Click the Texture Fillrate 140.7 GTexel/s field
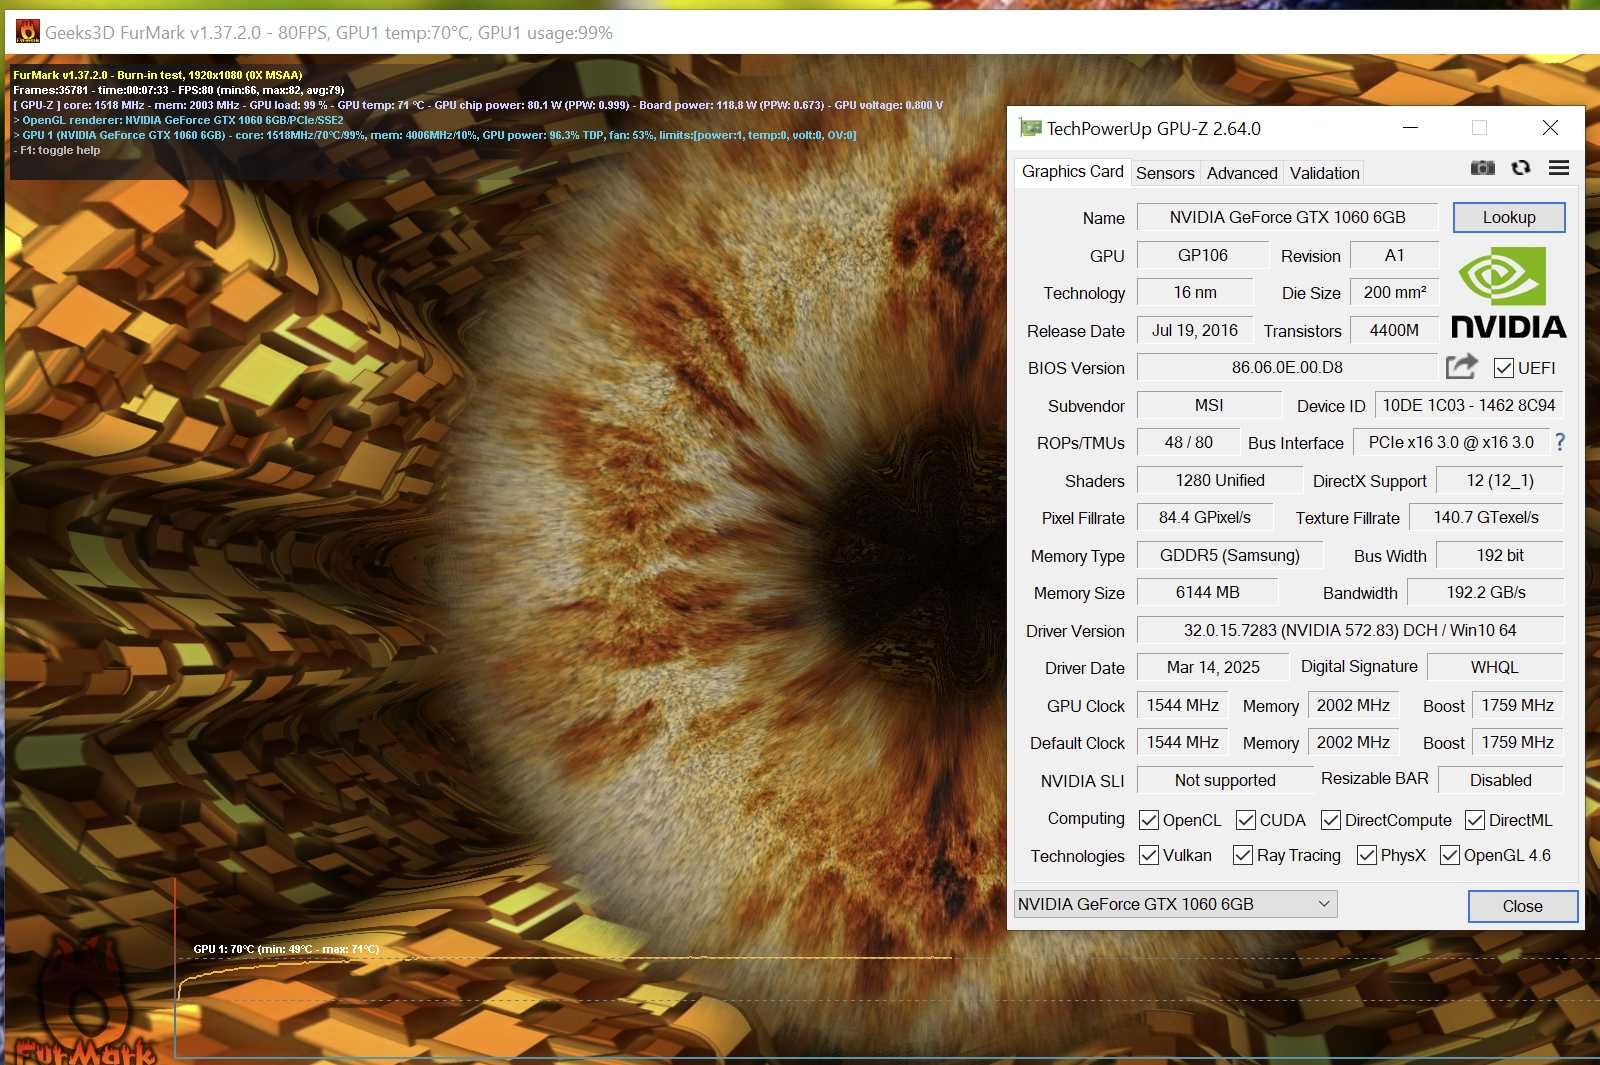 pos(1486,517)
